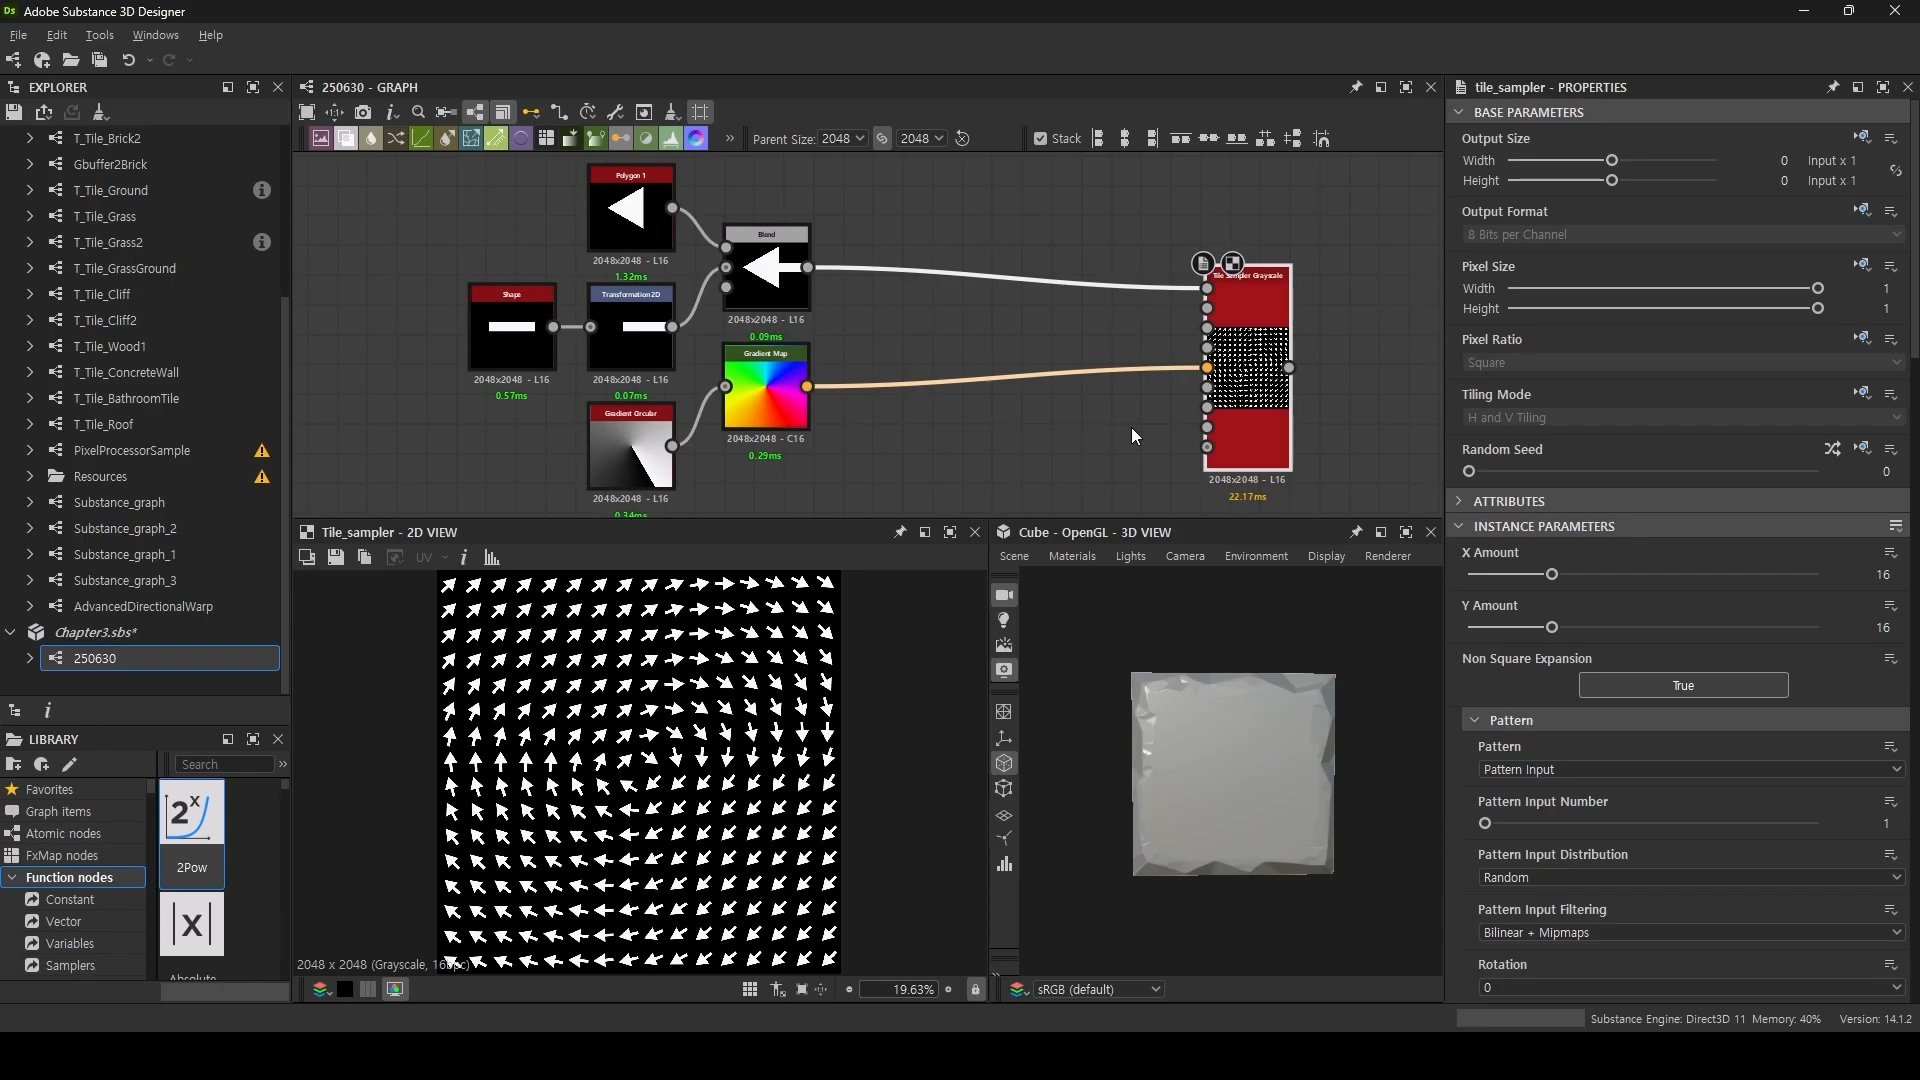Collapse the Base Parameters section
1920x1080 pixels.
pyautogui.click(x=1459, y=112)
